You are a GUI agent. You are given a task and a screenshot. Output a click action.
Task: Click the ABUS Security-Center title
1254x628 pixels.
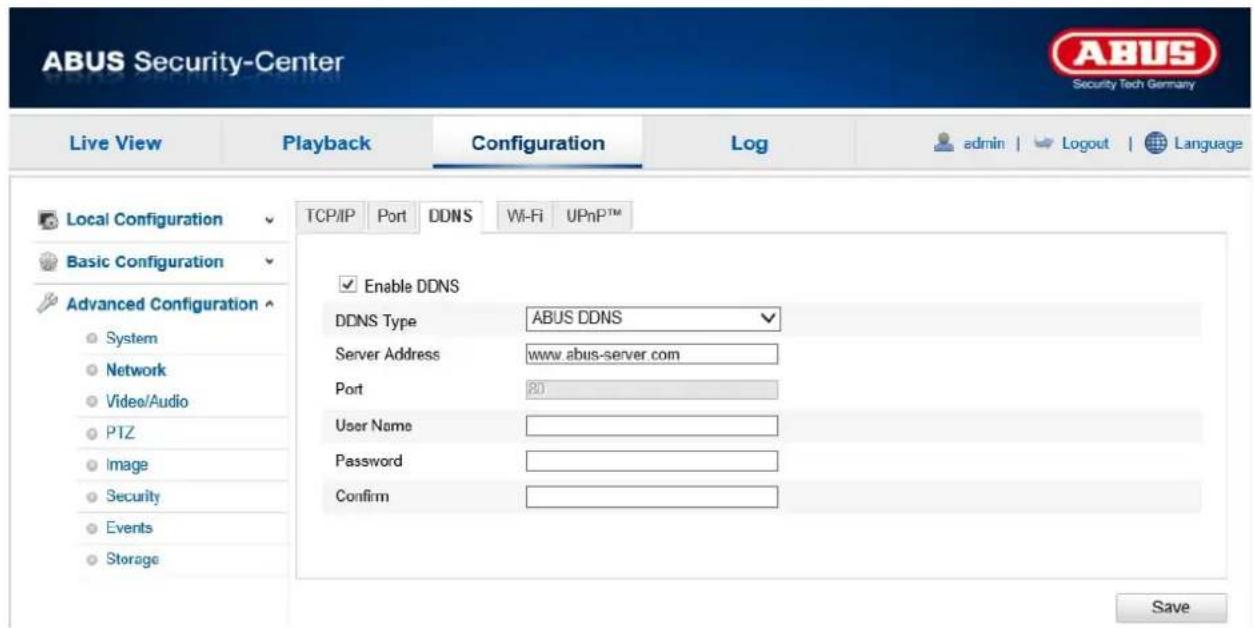(193, 62)
